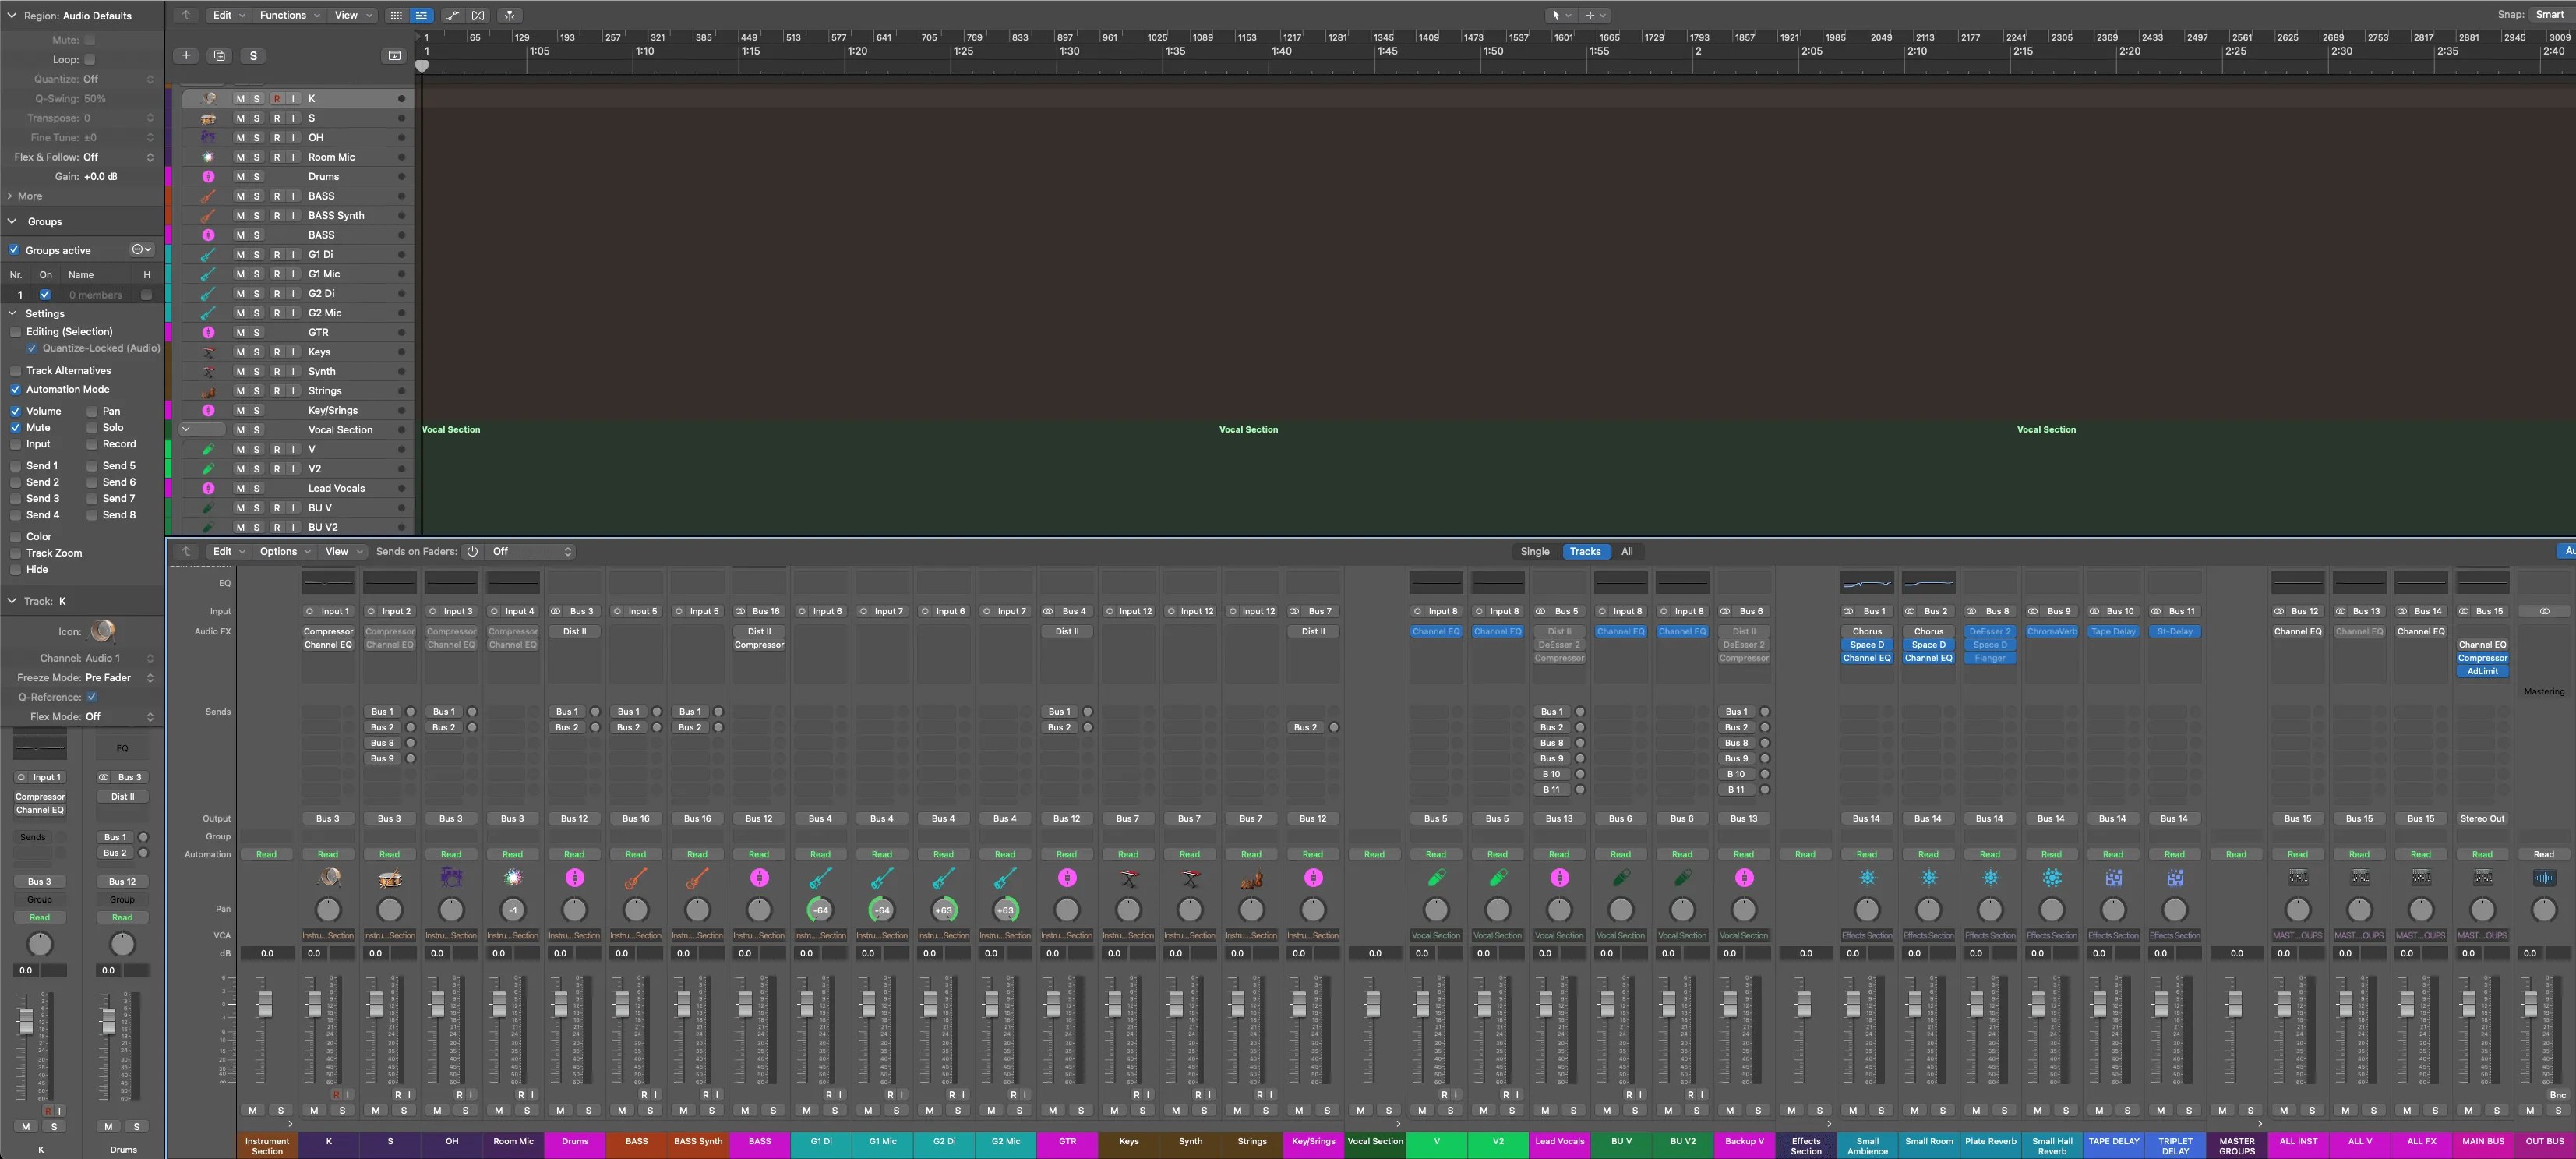Enable the Pan checkbox in group settings

tap(92, 411)
